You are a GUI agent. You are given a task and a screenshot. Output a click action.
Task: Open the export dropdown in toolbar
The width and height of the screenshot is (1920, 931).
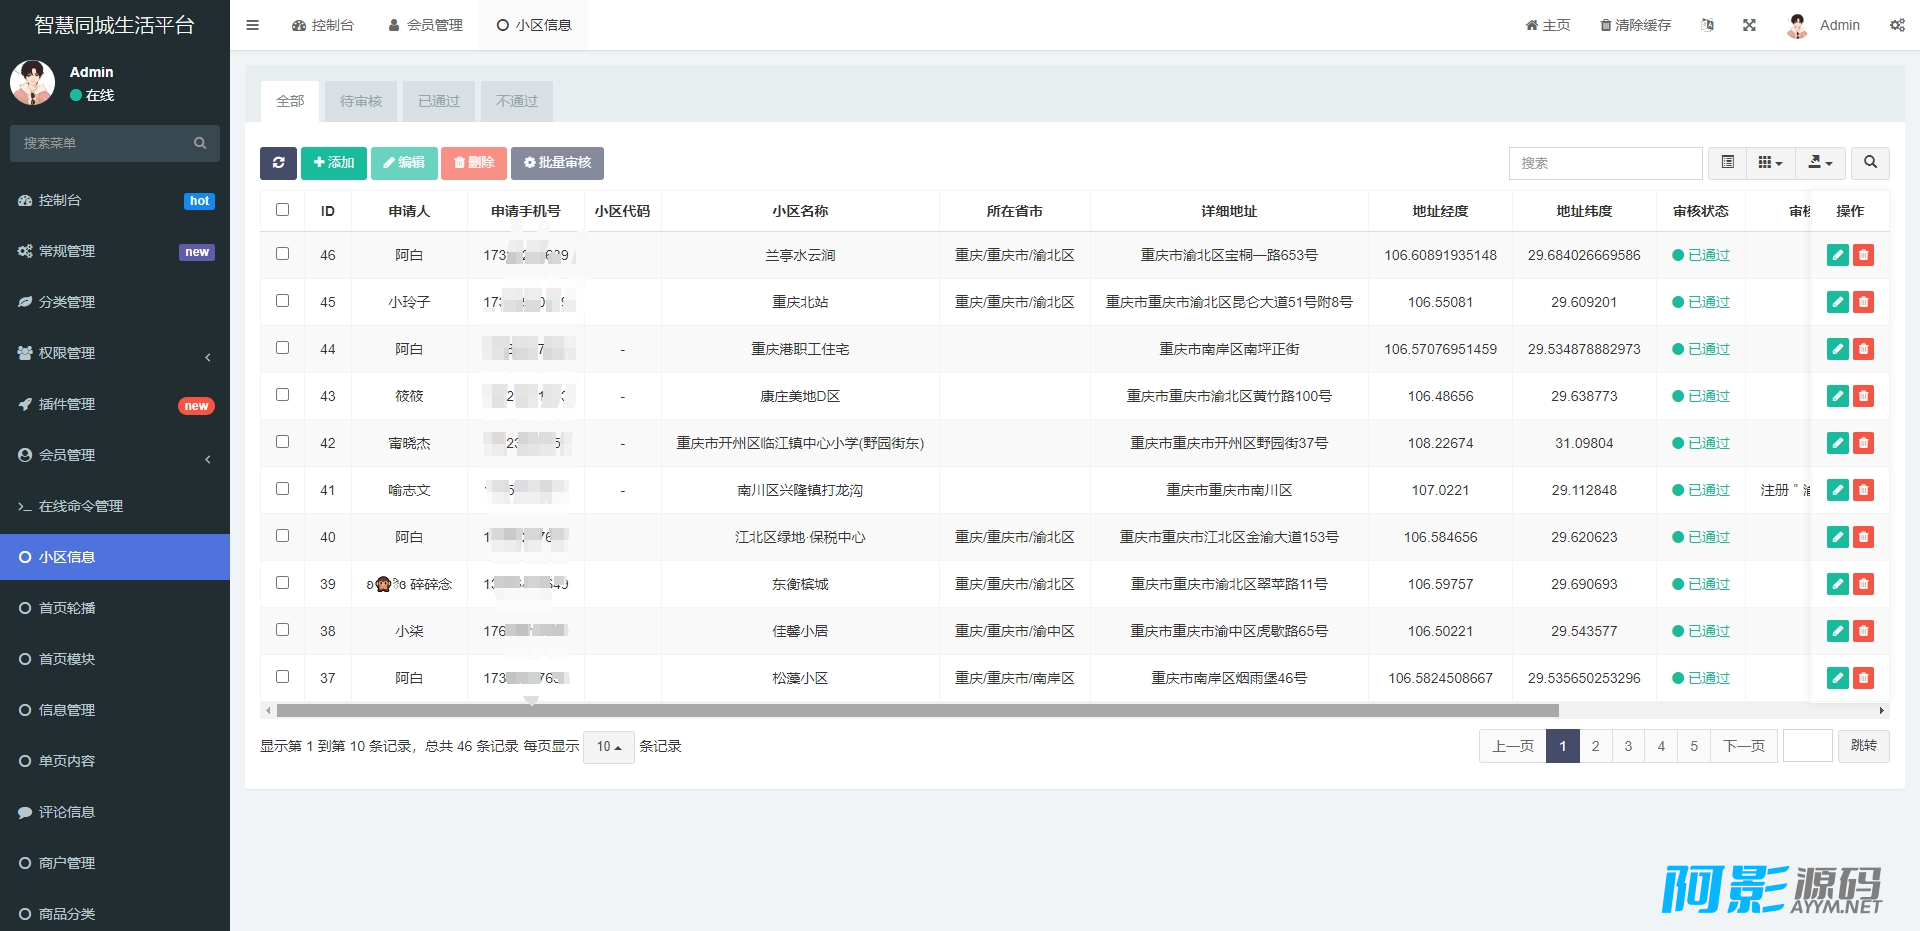[1820, 162]
